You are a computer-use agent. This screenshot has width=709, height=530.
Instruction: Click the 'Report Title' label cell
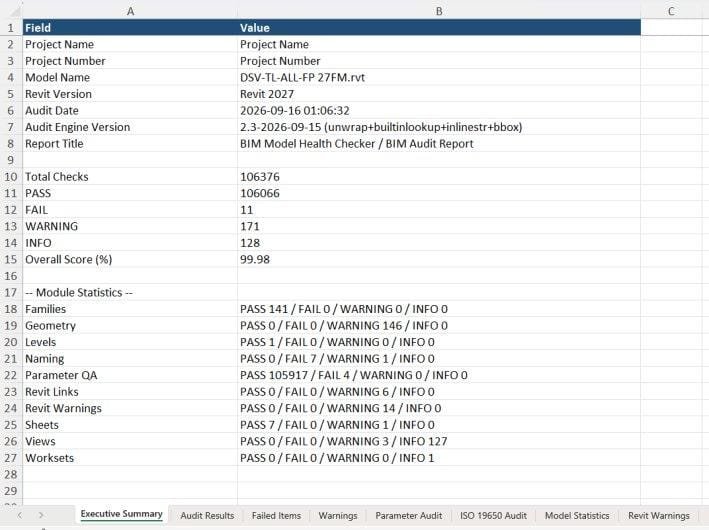(130, 144)
